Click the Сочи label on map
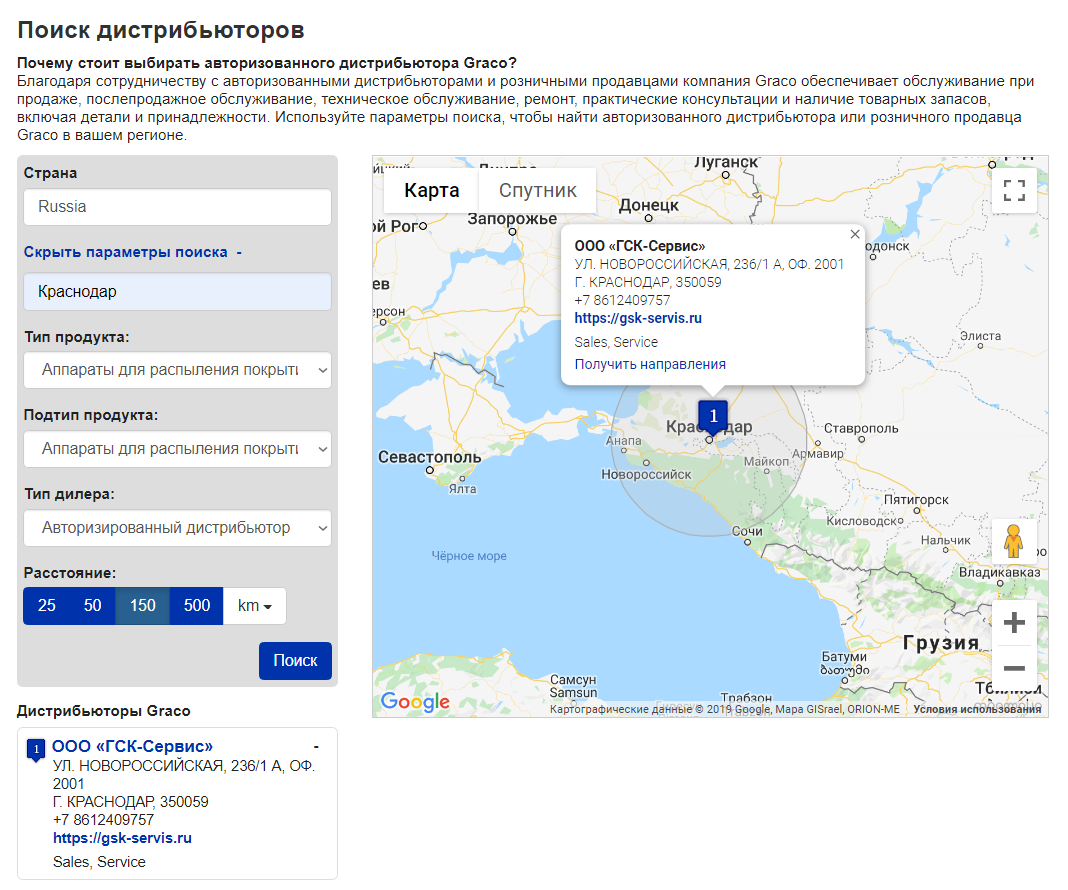 pyautogui.click(x=747, y=530)
